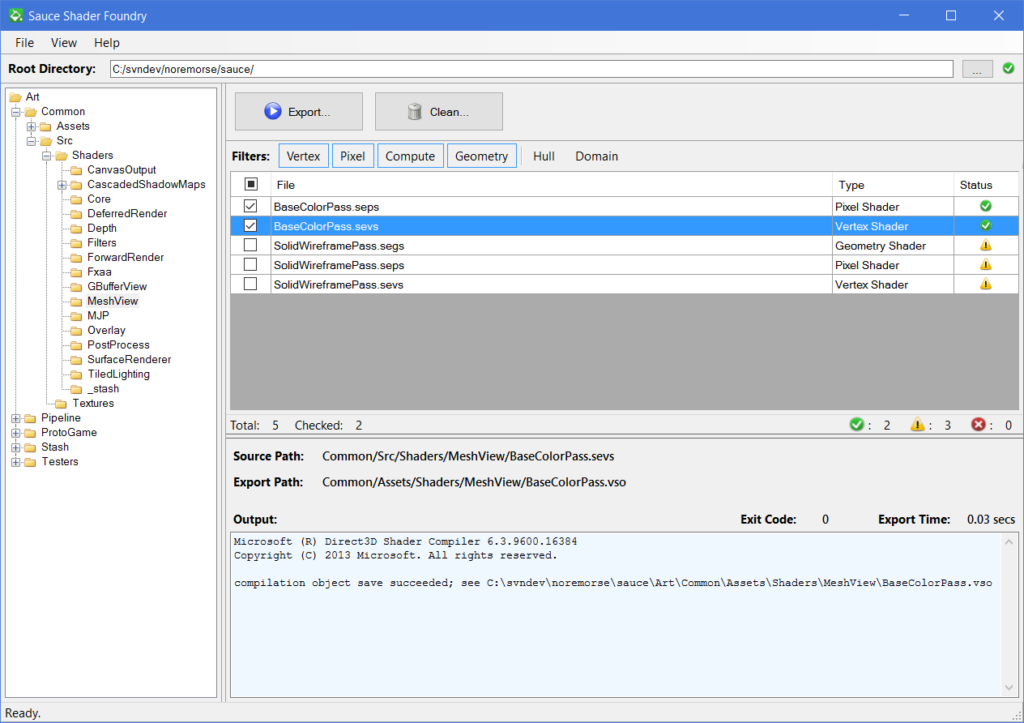The height and width of the screenshot is (723, 1024).
Task: Click the green success count icon
Action: pyautogui.click(x=857, y=425)
